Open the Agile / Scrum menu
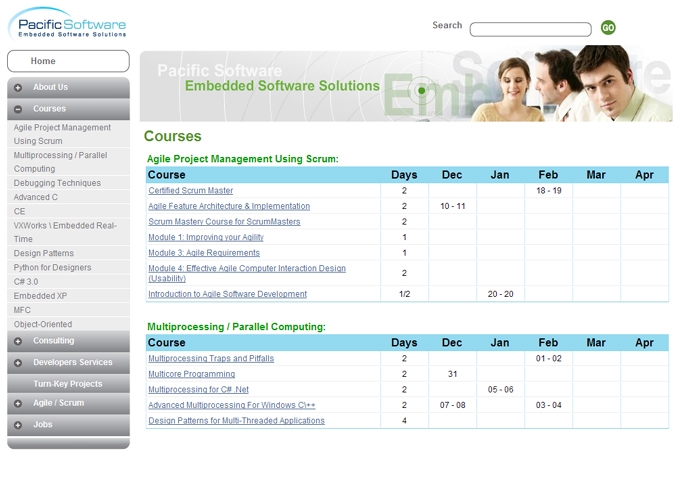Image resolution: width=680 pixels, height=480 pixels. 68,404
